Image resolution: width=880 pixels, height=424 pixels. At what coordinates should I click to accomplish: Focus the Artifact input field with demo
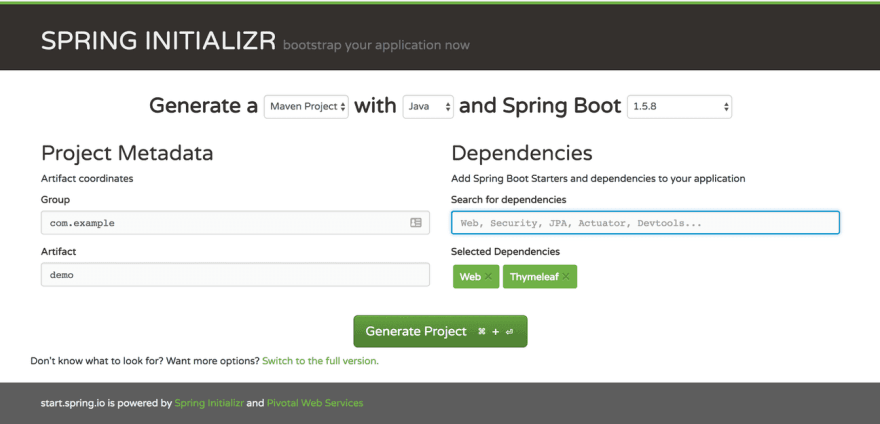235,275
